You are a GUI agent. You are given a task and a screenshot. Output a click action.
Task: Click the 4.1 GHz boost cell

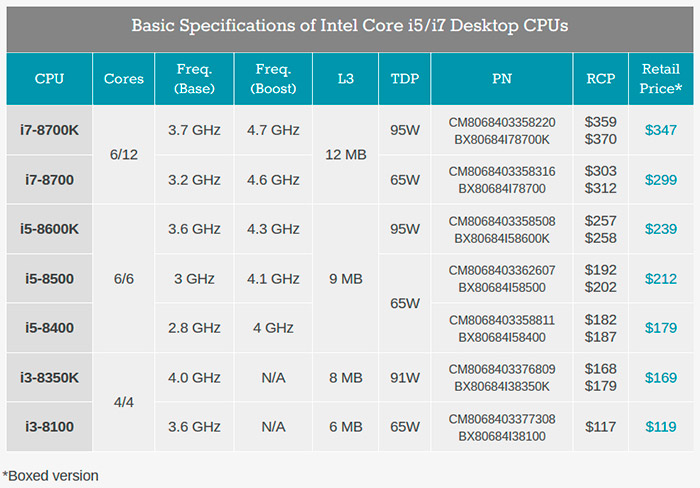click(273, 279)
